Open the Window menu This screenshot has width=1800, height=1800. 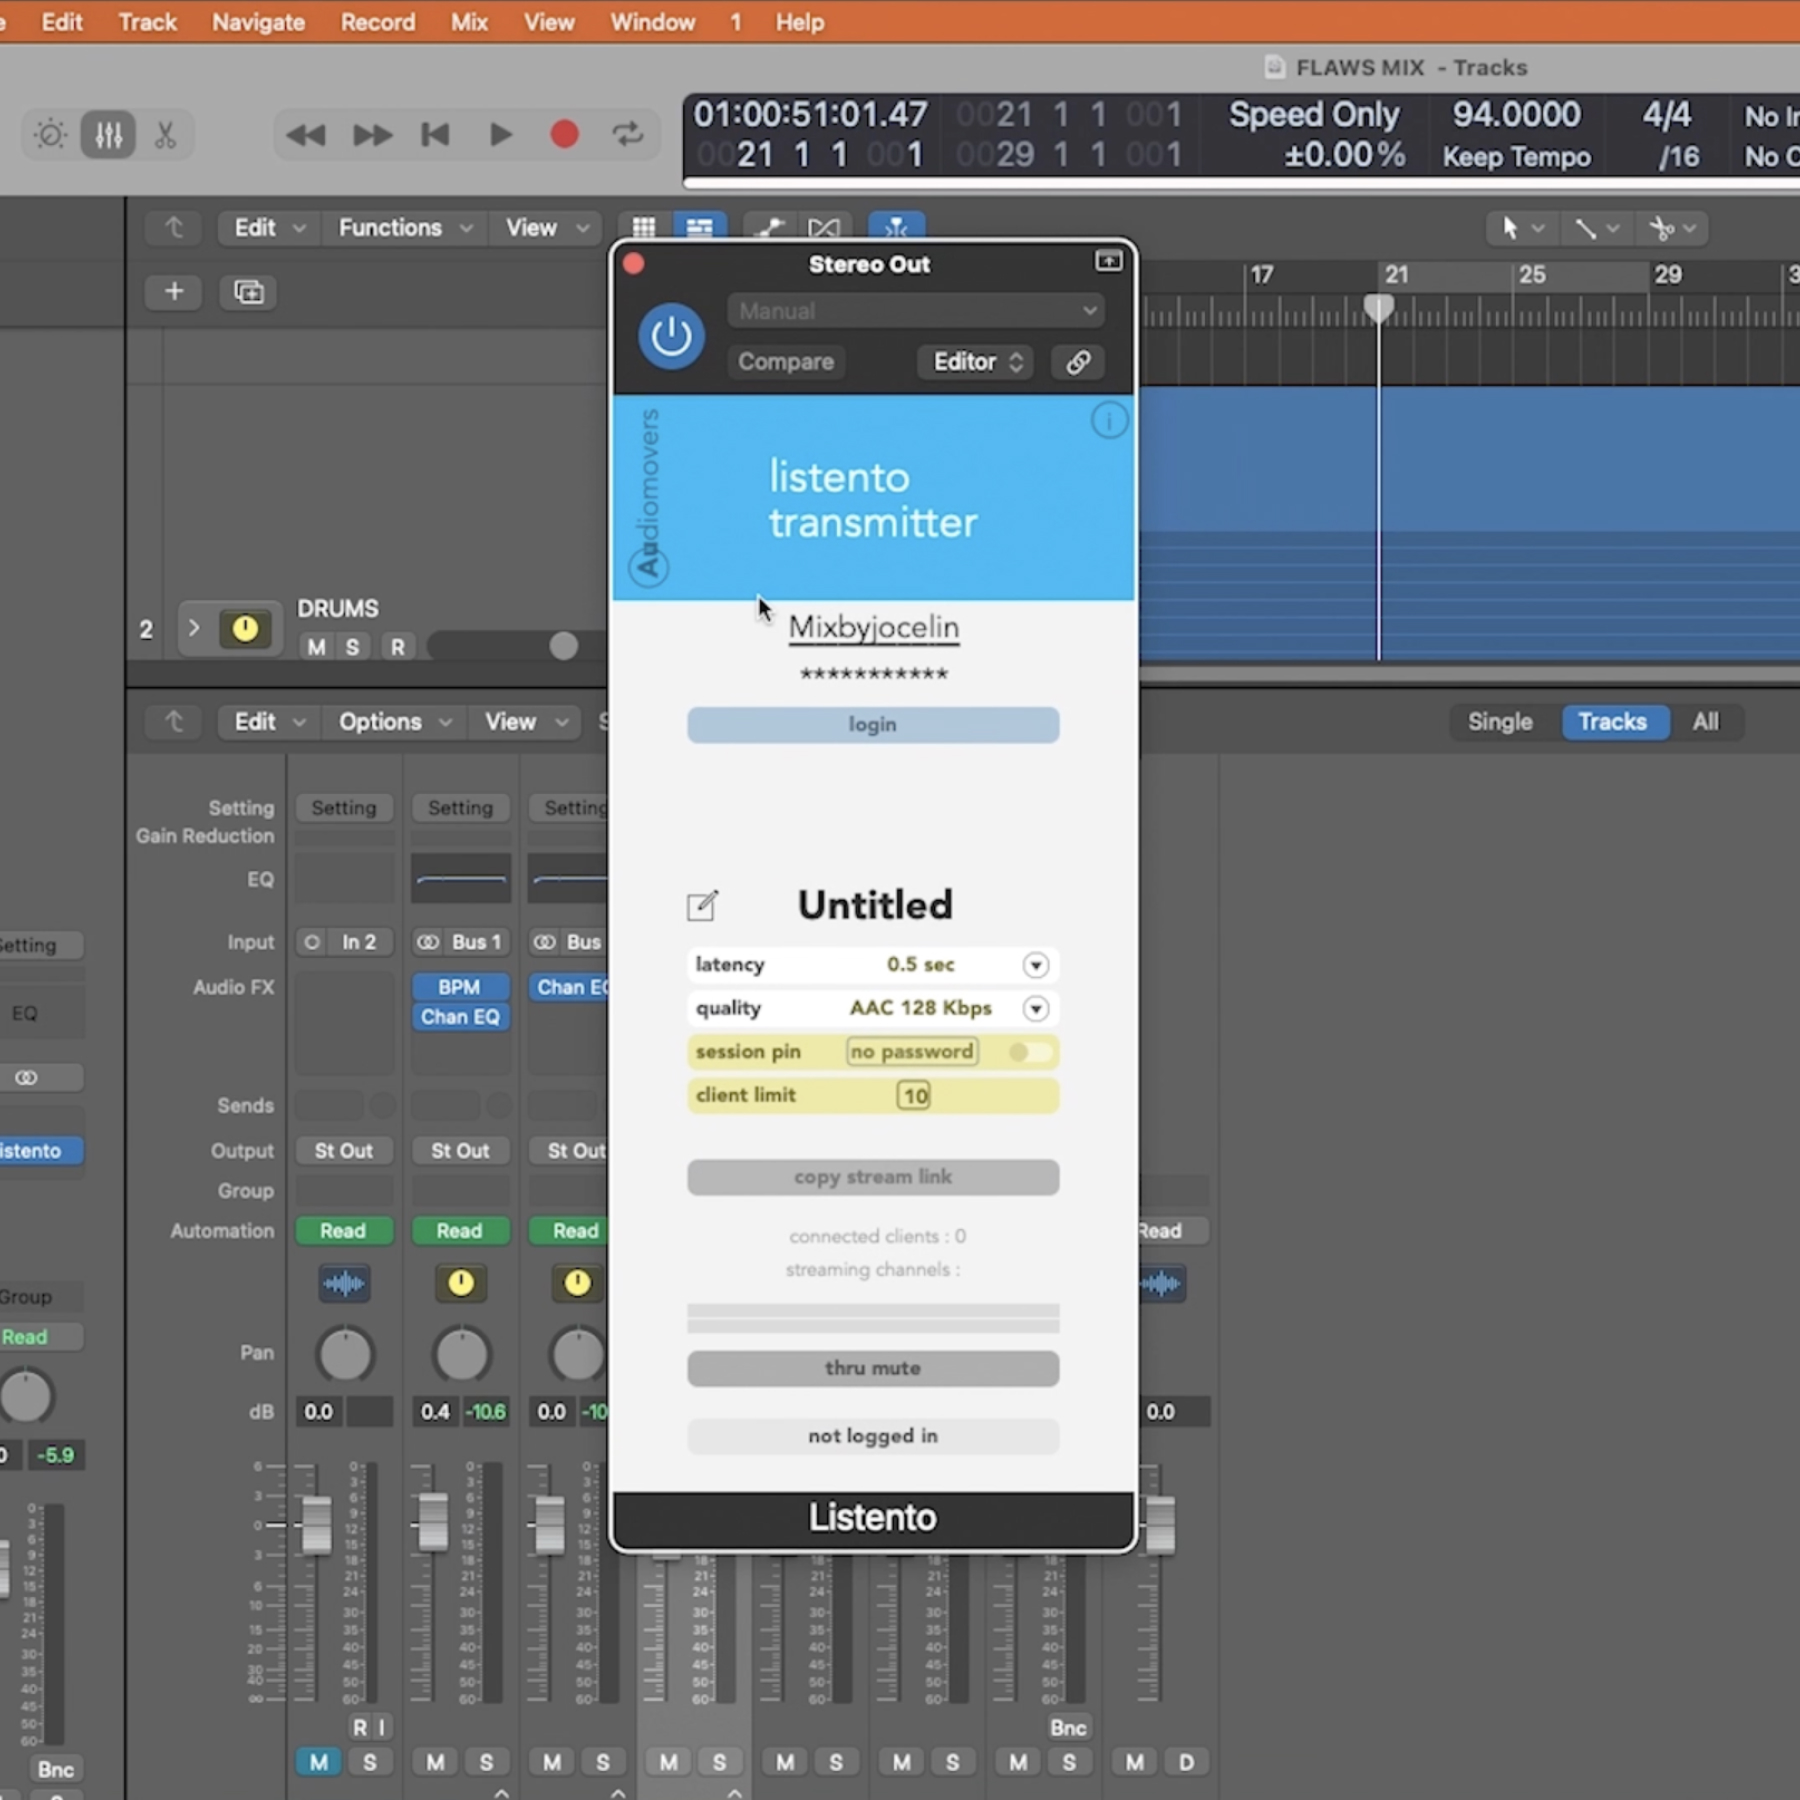pos(653,22)
